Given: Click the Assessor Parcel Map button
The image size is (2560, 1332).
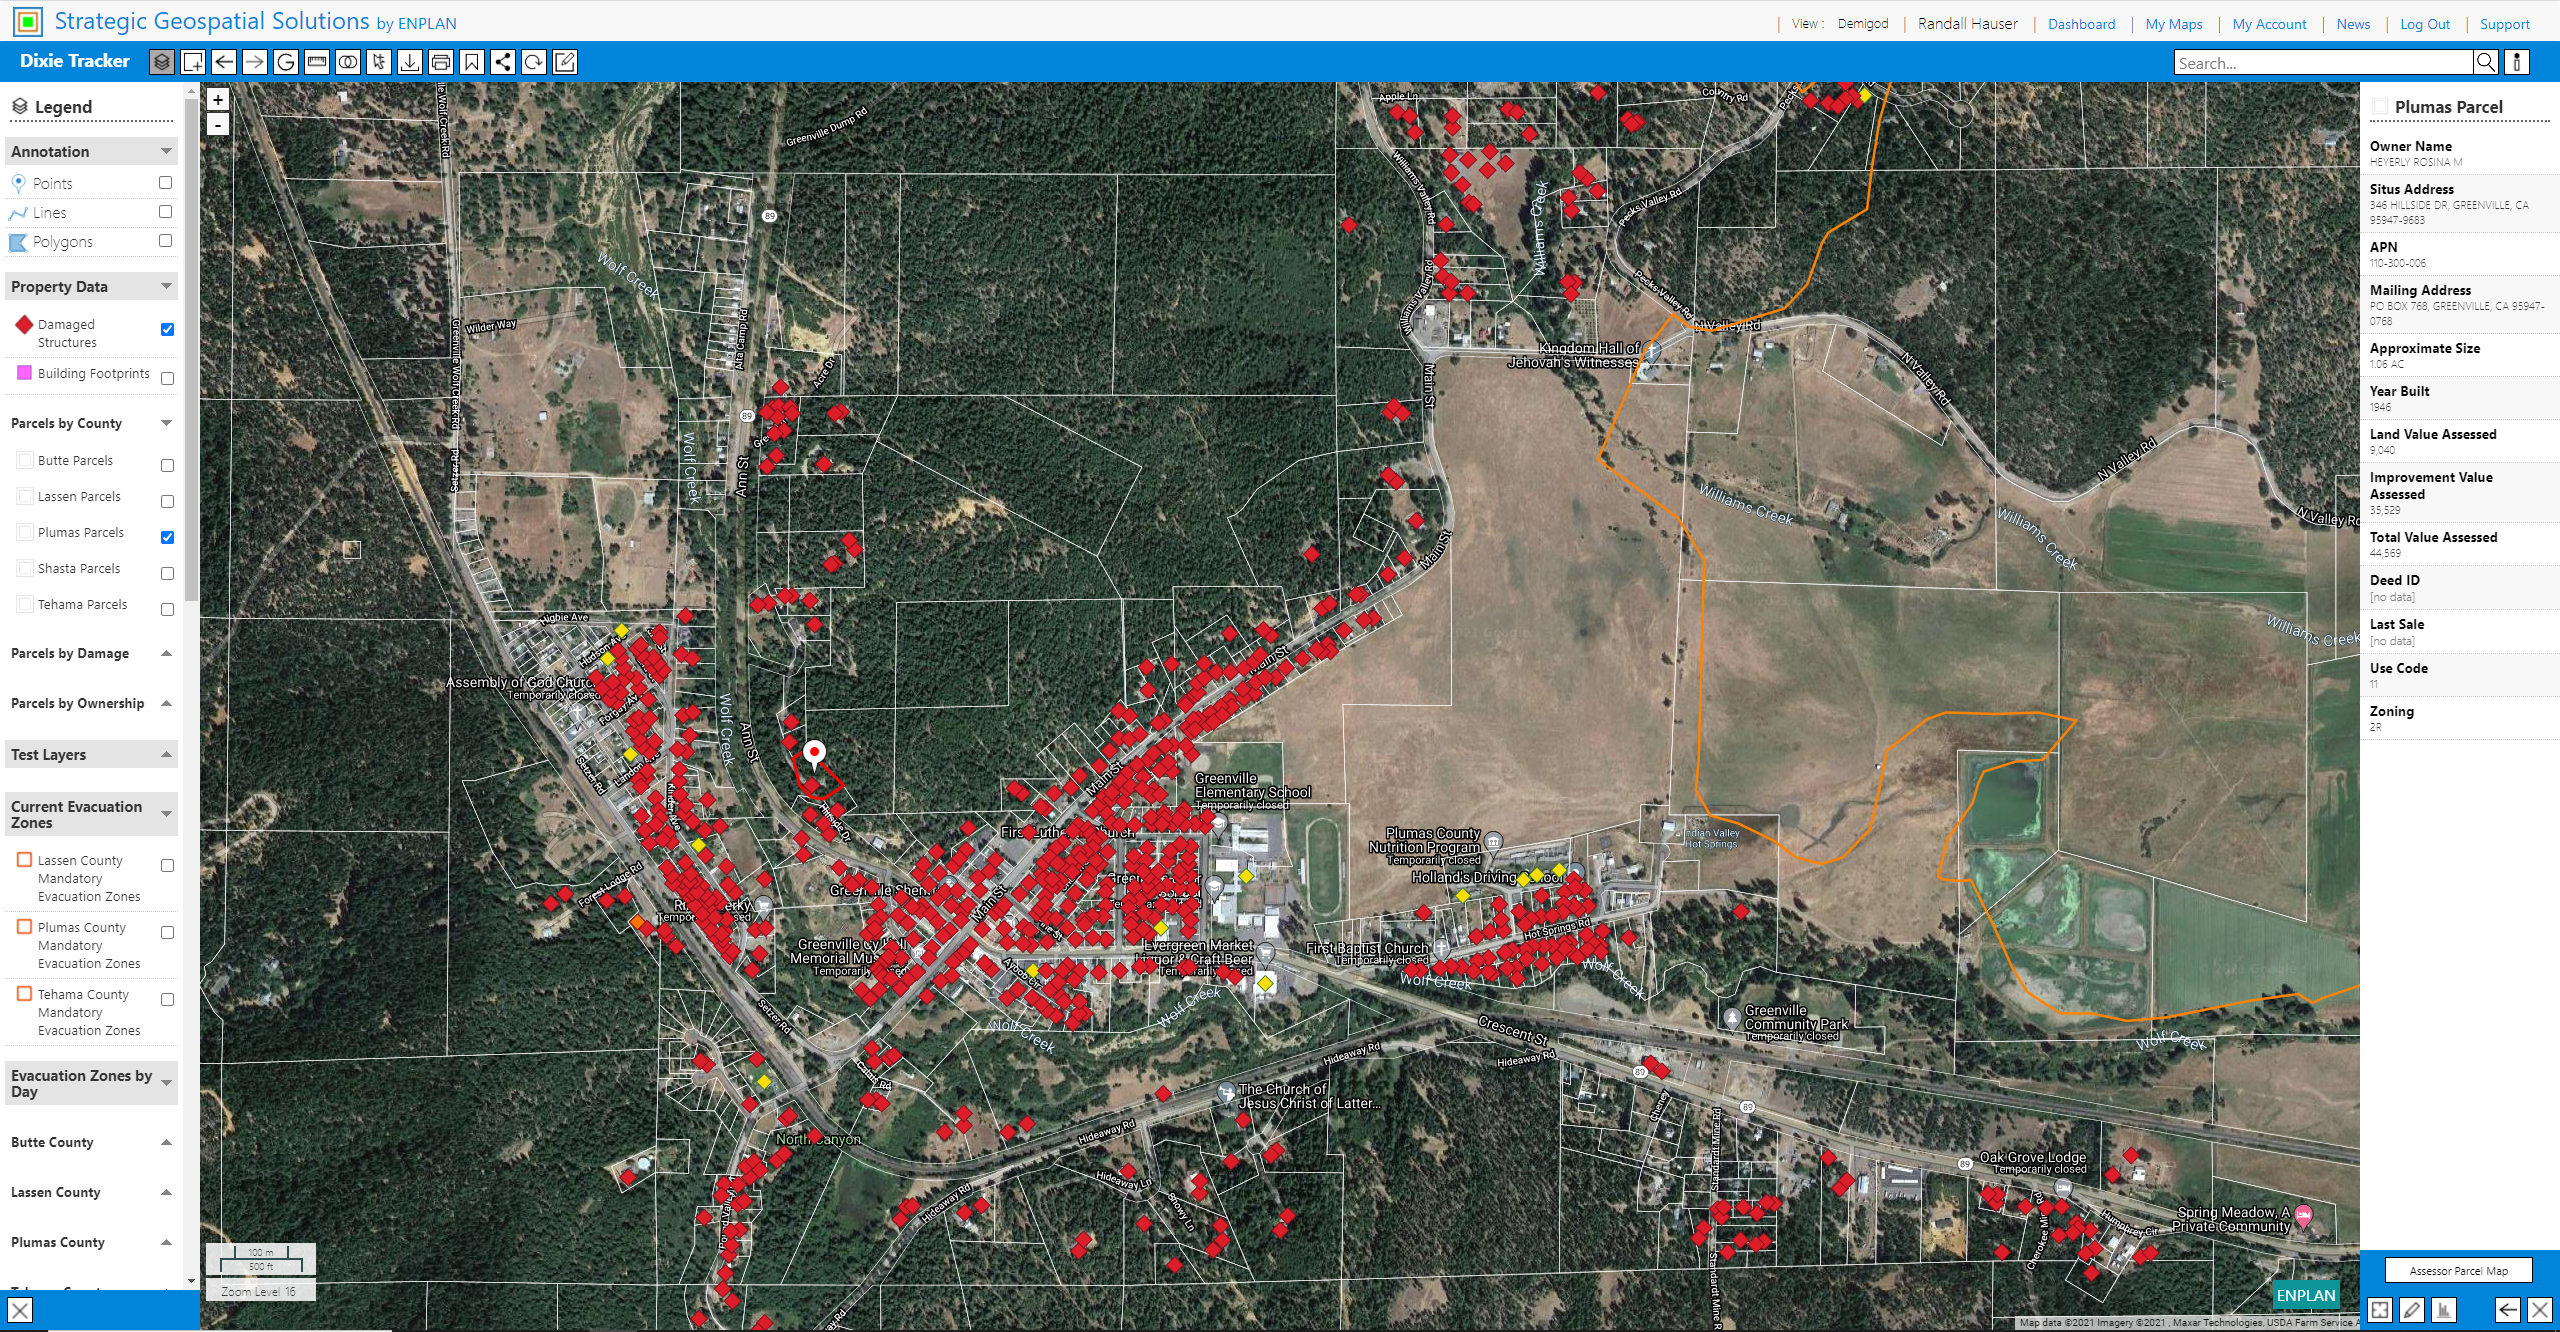Looking at the screenshot, I should click(2458, 1270).
